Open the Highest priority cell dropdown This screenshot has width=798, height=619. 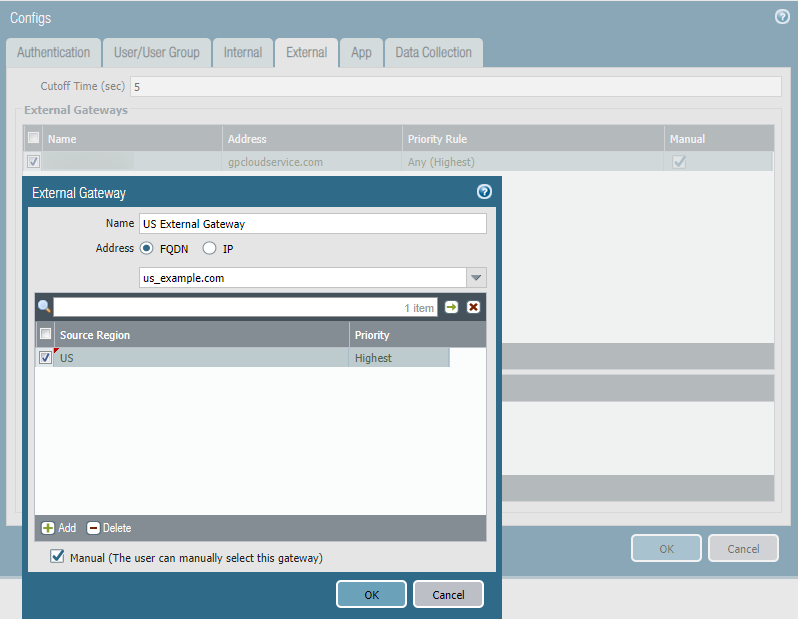(398, 358)
